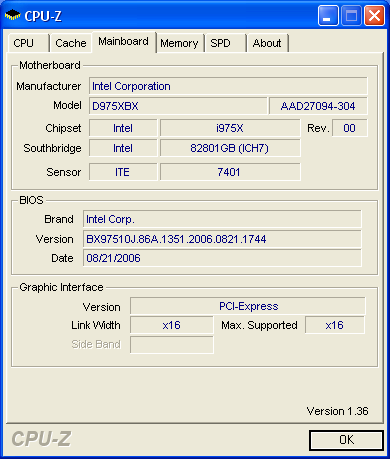This screenshot has width=390, height=459.
Task: Click the disabled maximize button
Action: 351,15
